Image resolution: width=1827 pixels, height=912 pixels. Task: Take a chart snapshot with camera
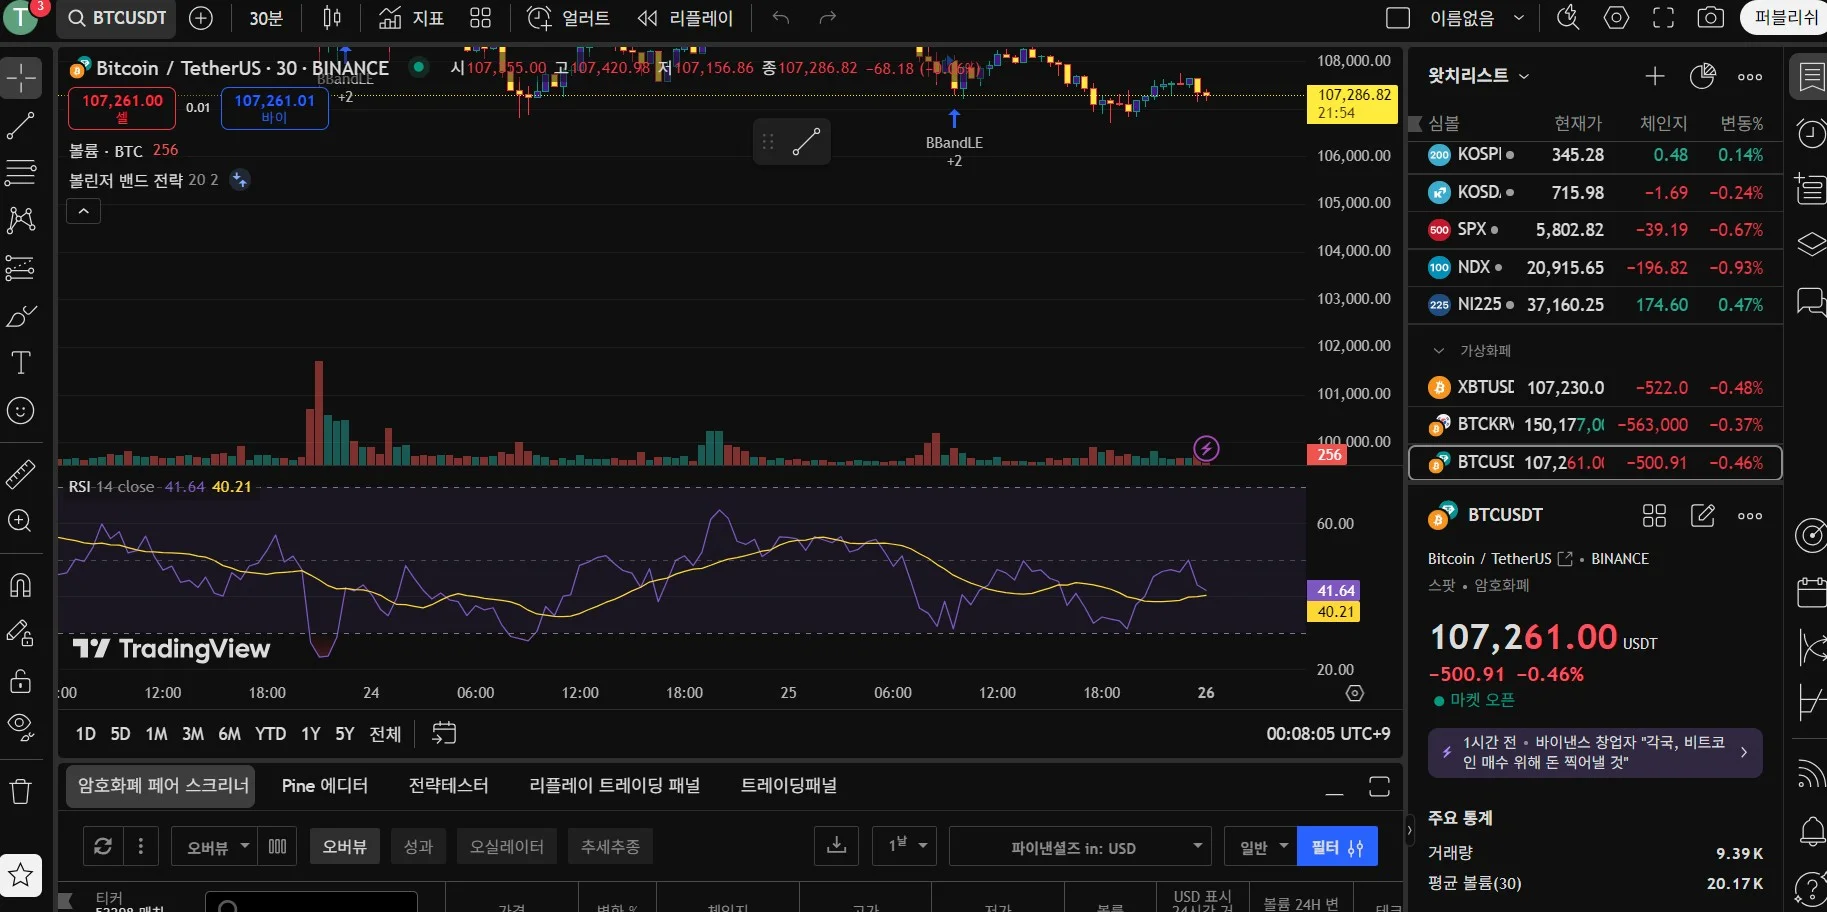pyautogui.click(x=1711, y=18)
